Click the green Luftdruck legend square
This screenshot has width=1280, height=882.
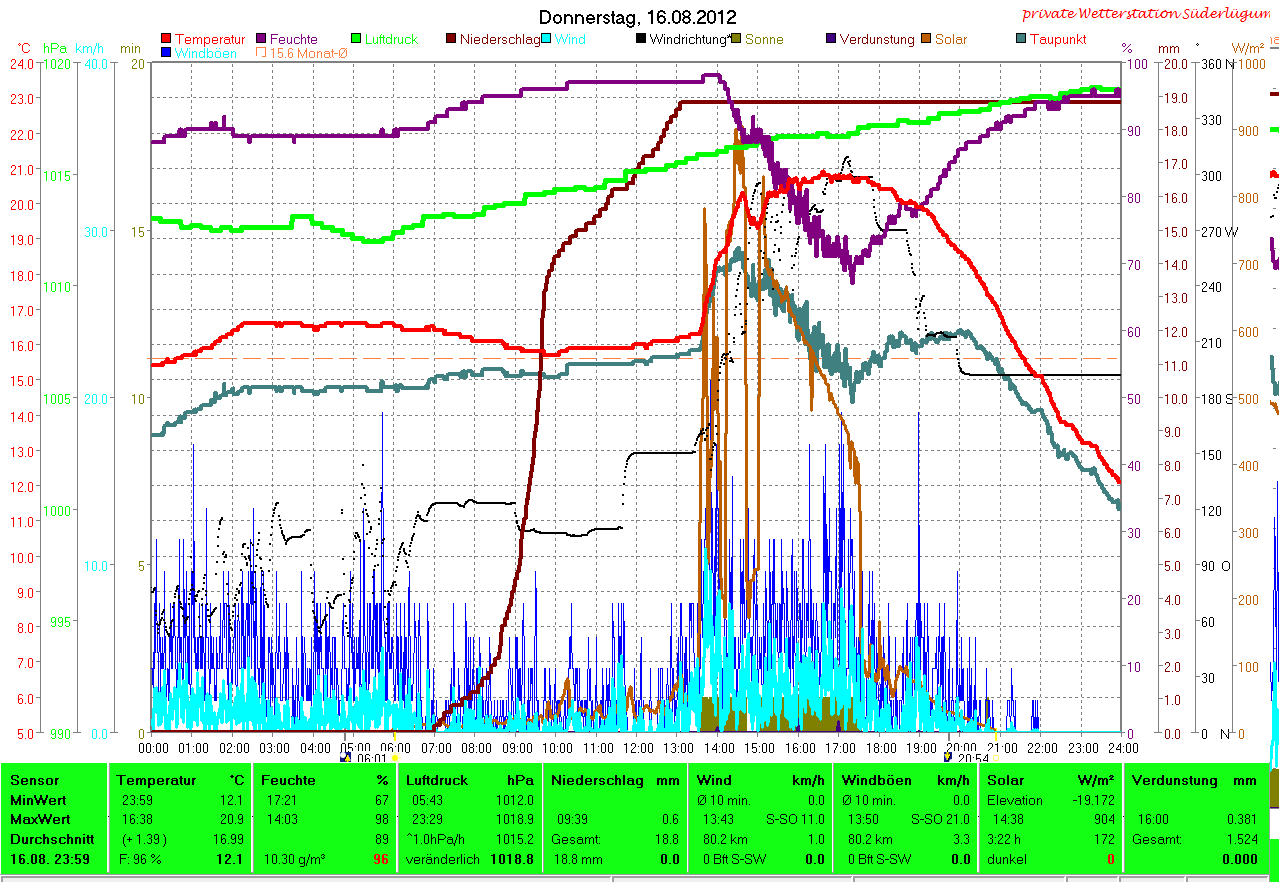tap(357, 40)
